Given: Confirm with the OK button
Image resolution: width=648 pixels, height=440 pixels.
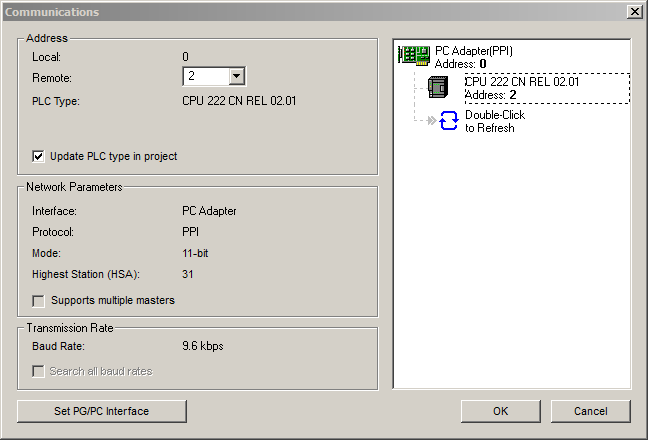Looking at the screenshot, I should (x=500, y=411).
